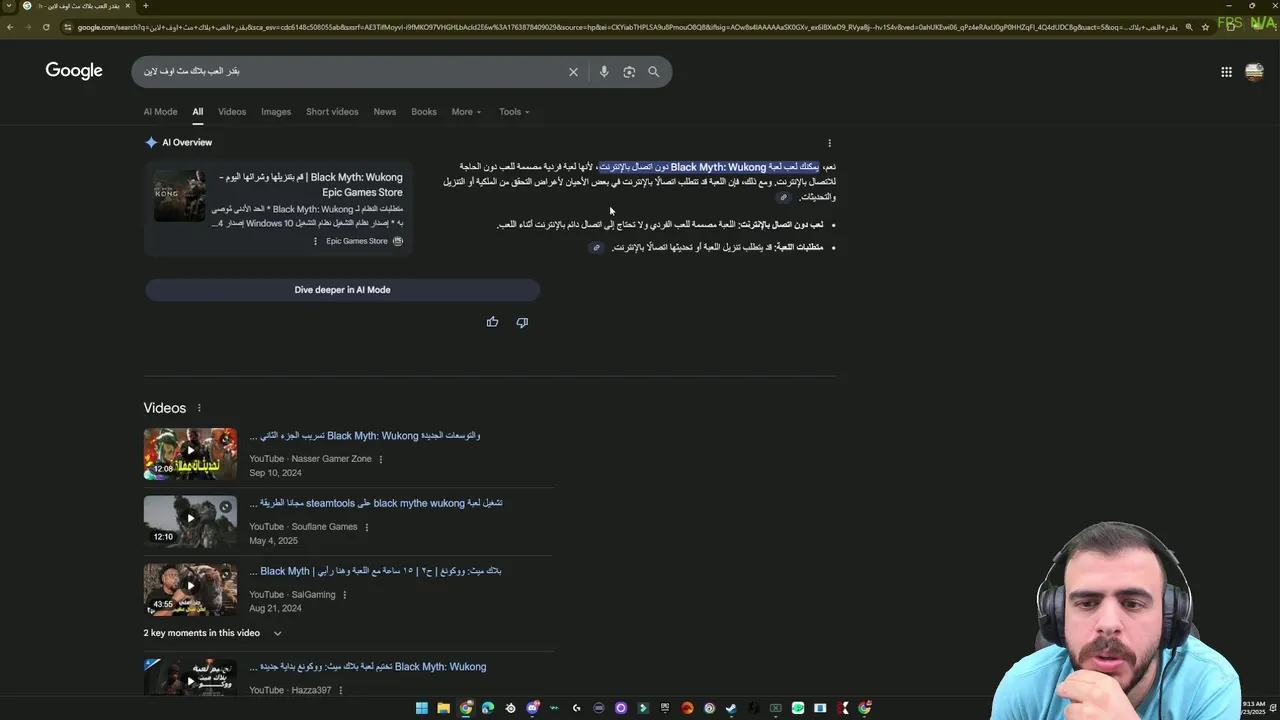Switch to Short videos tab
Image resolution: width=1280 pixels, height=720 pixels.
(x=332, y=112)
